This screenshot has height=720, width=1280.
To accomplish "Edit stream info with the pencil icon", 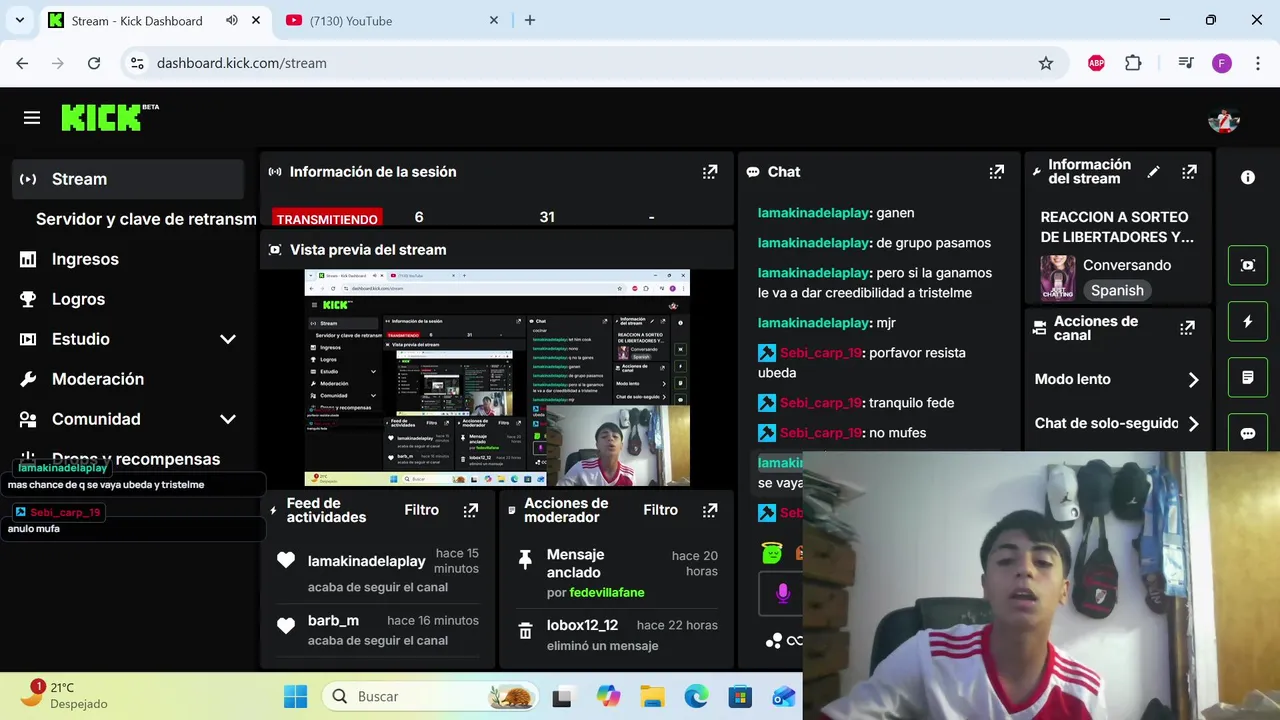I will point(1153,172).
